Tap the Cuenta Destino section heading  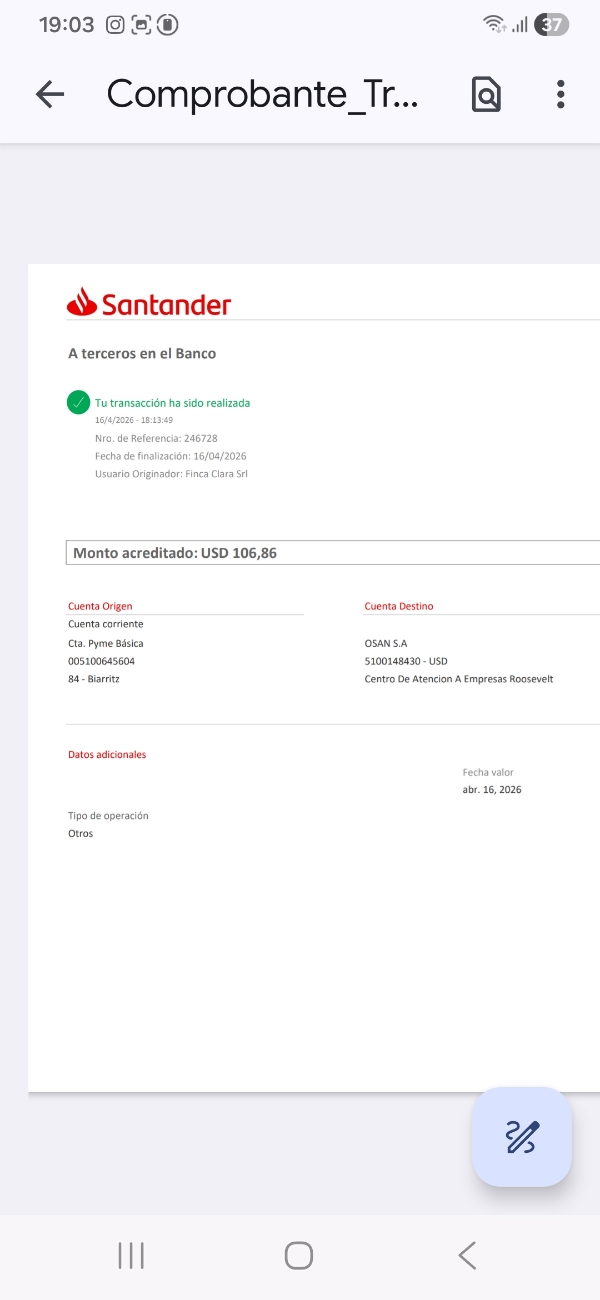point(399,606)
